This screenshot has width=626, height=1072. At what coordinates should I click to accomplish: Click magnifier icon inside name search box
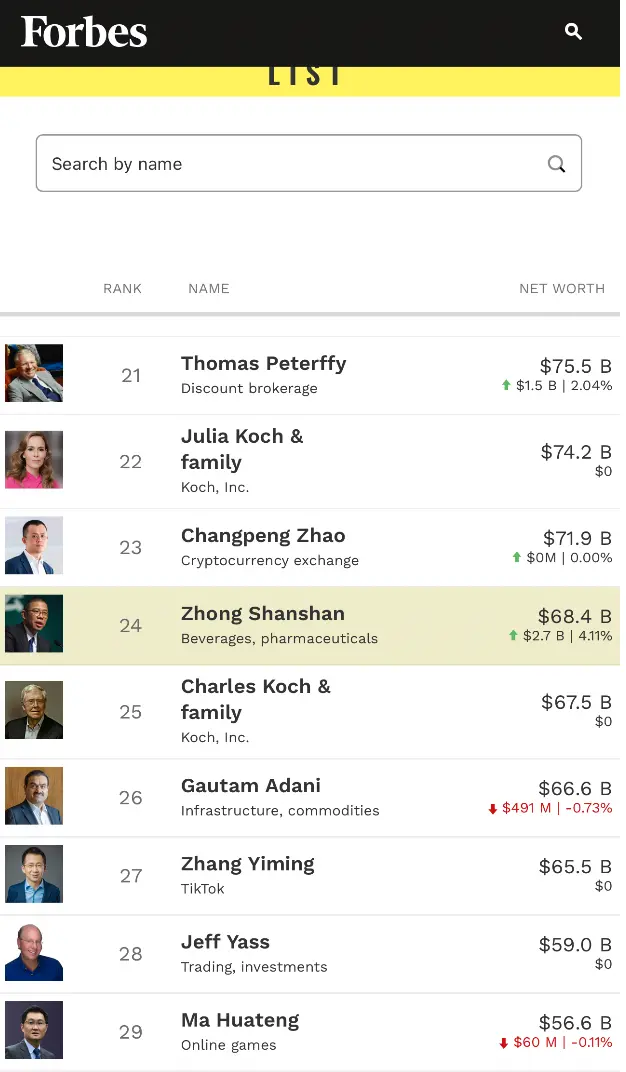(557, 164)
